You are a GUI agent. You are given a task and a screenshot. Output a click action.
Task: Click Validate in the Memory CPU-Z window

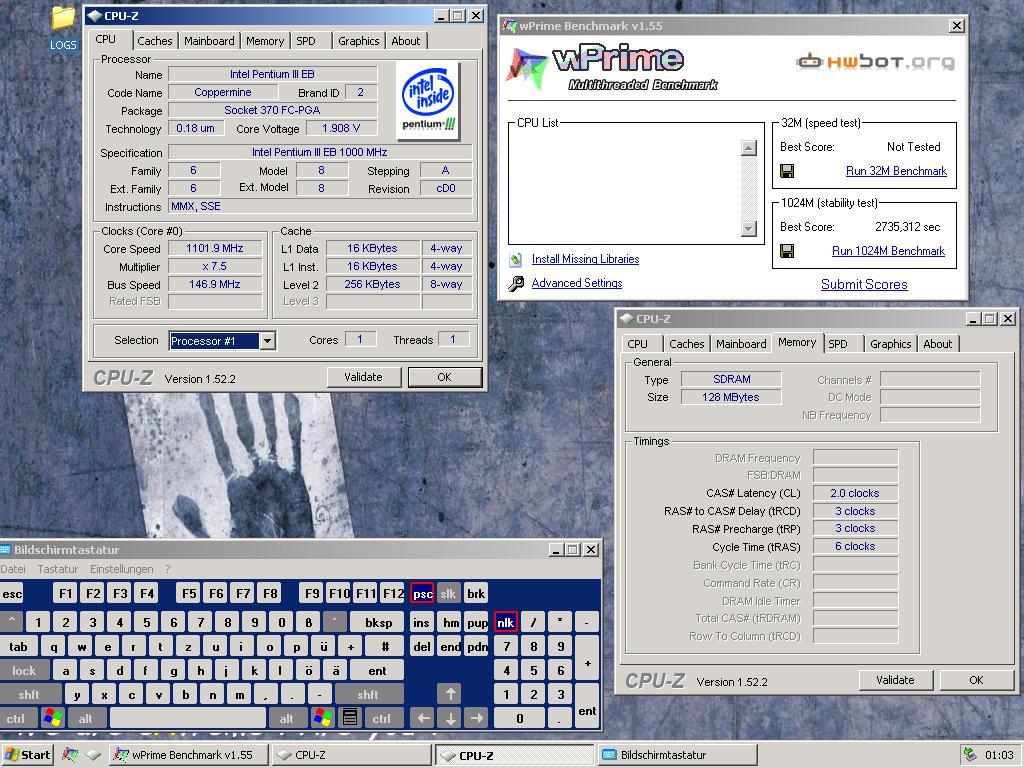(895, 680)
